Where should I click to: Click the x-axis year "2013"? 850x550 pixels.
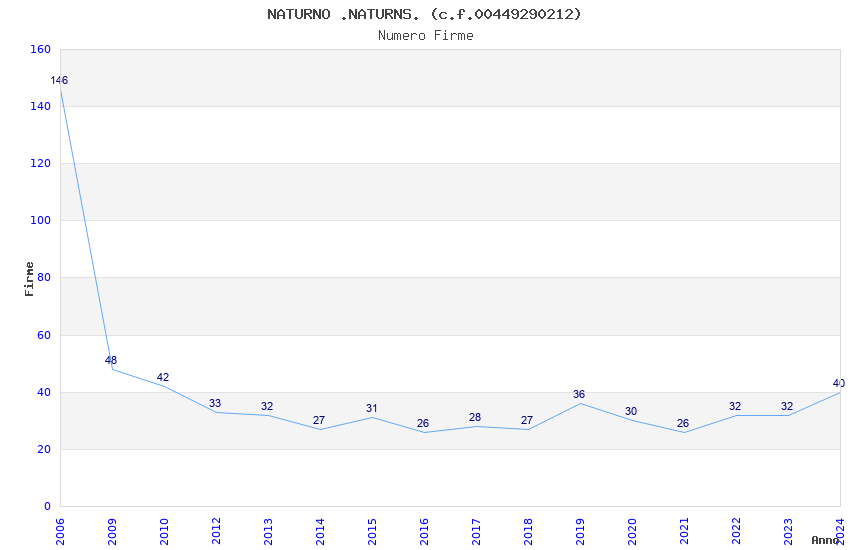(x=268, y=531)
